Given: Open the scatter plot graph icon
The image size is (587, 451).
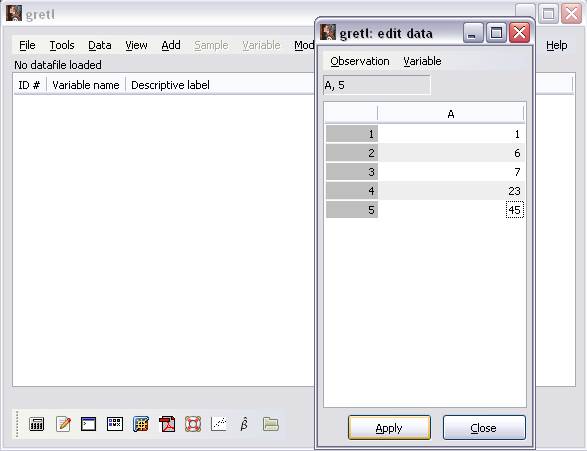Looking at the screenshot, I should pyautogui.click(x=219, y=424).
